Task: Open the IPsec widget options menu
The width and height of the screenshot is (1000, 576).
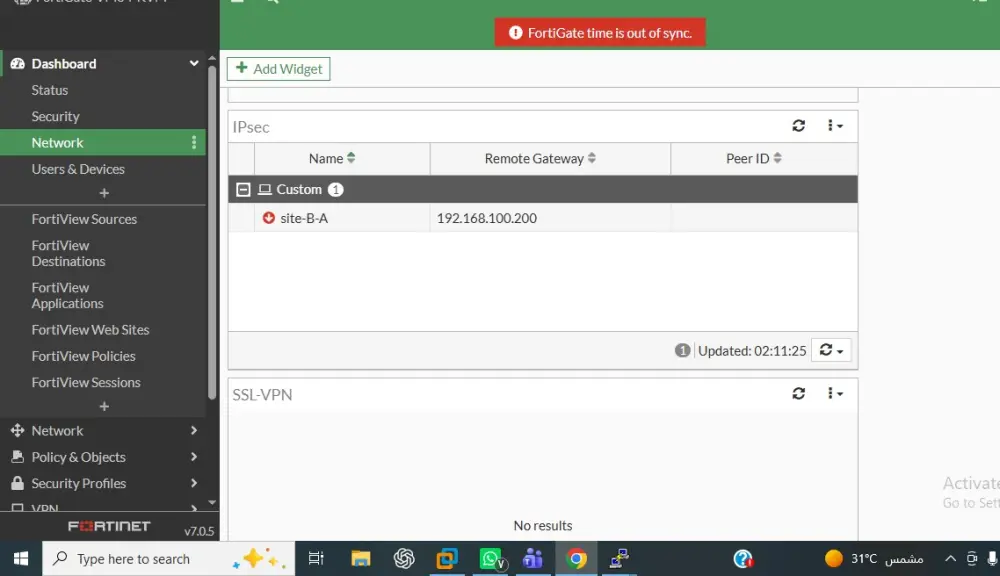Action: click(834, 126)
